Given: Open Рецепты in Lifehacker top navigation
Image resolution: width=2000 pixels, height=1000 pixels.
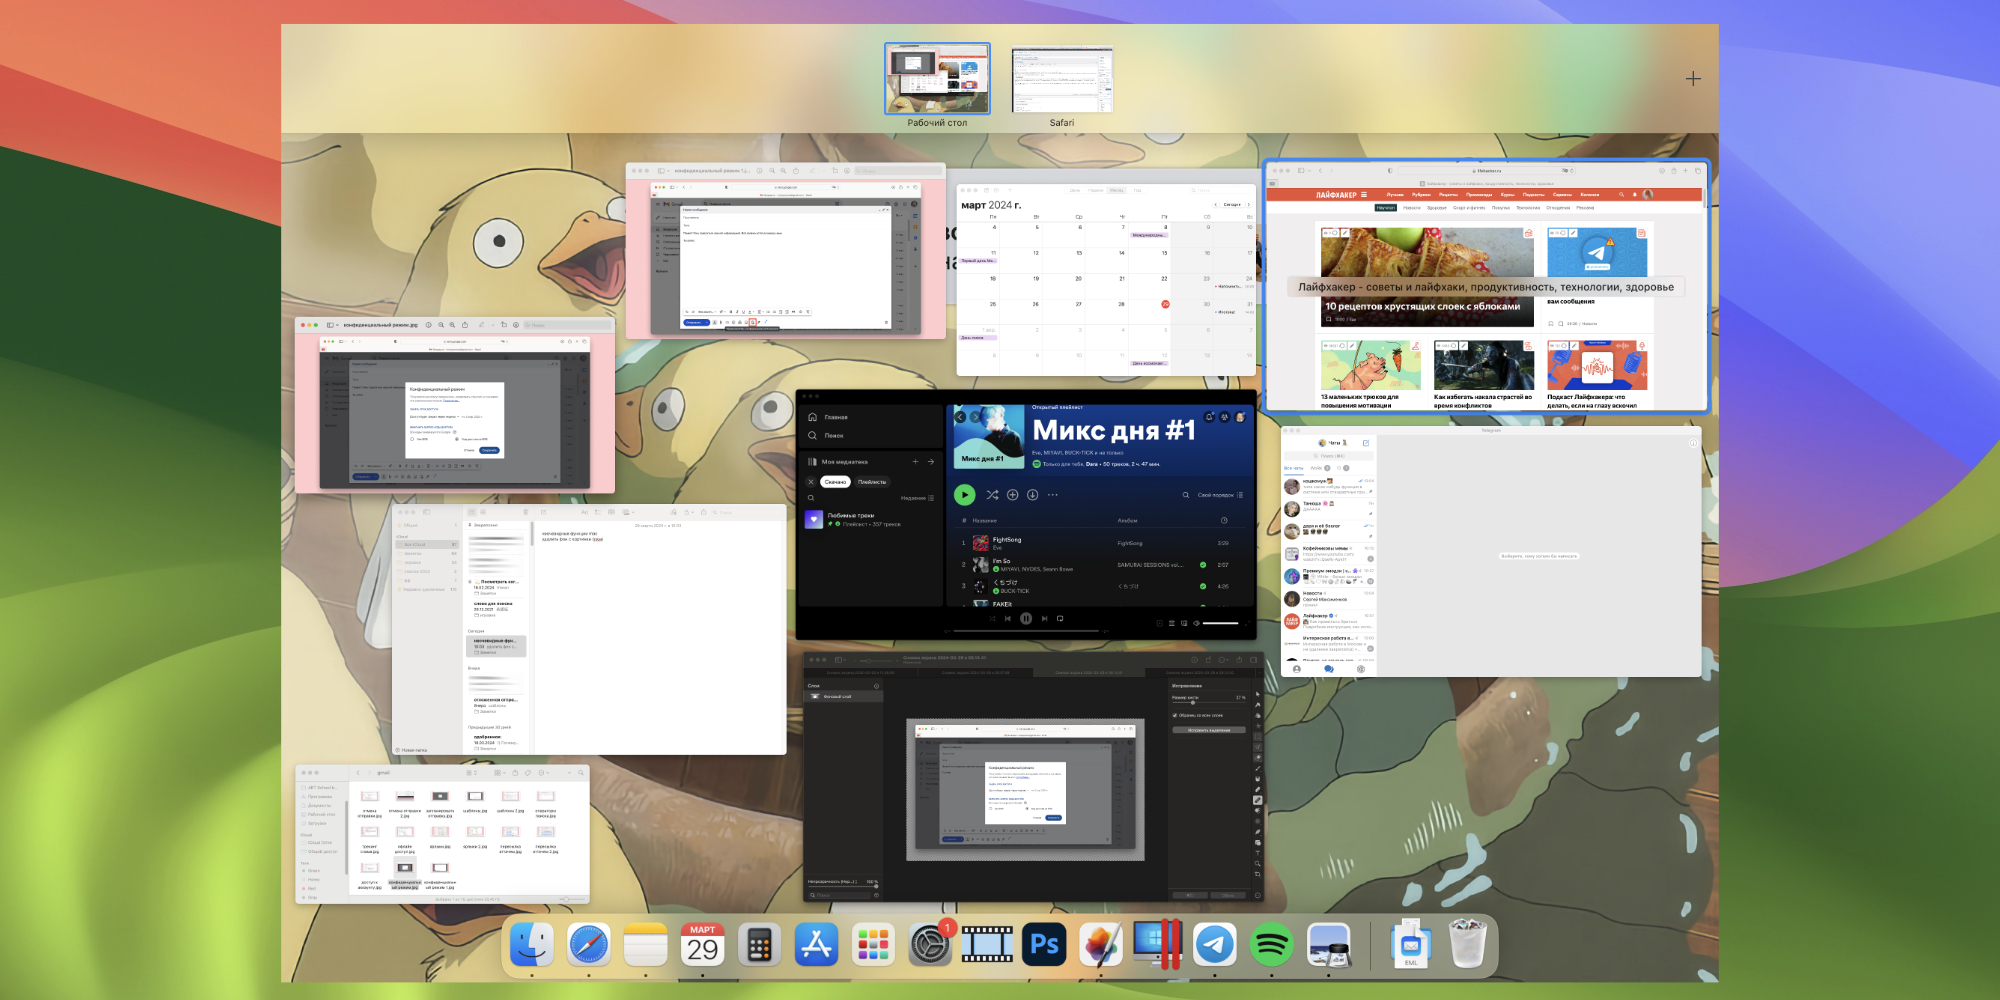Looking at the screenshot, I should [1448, 195].
